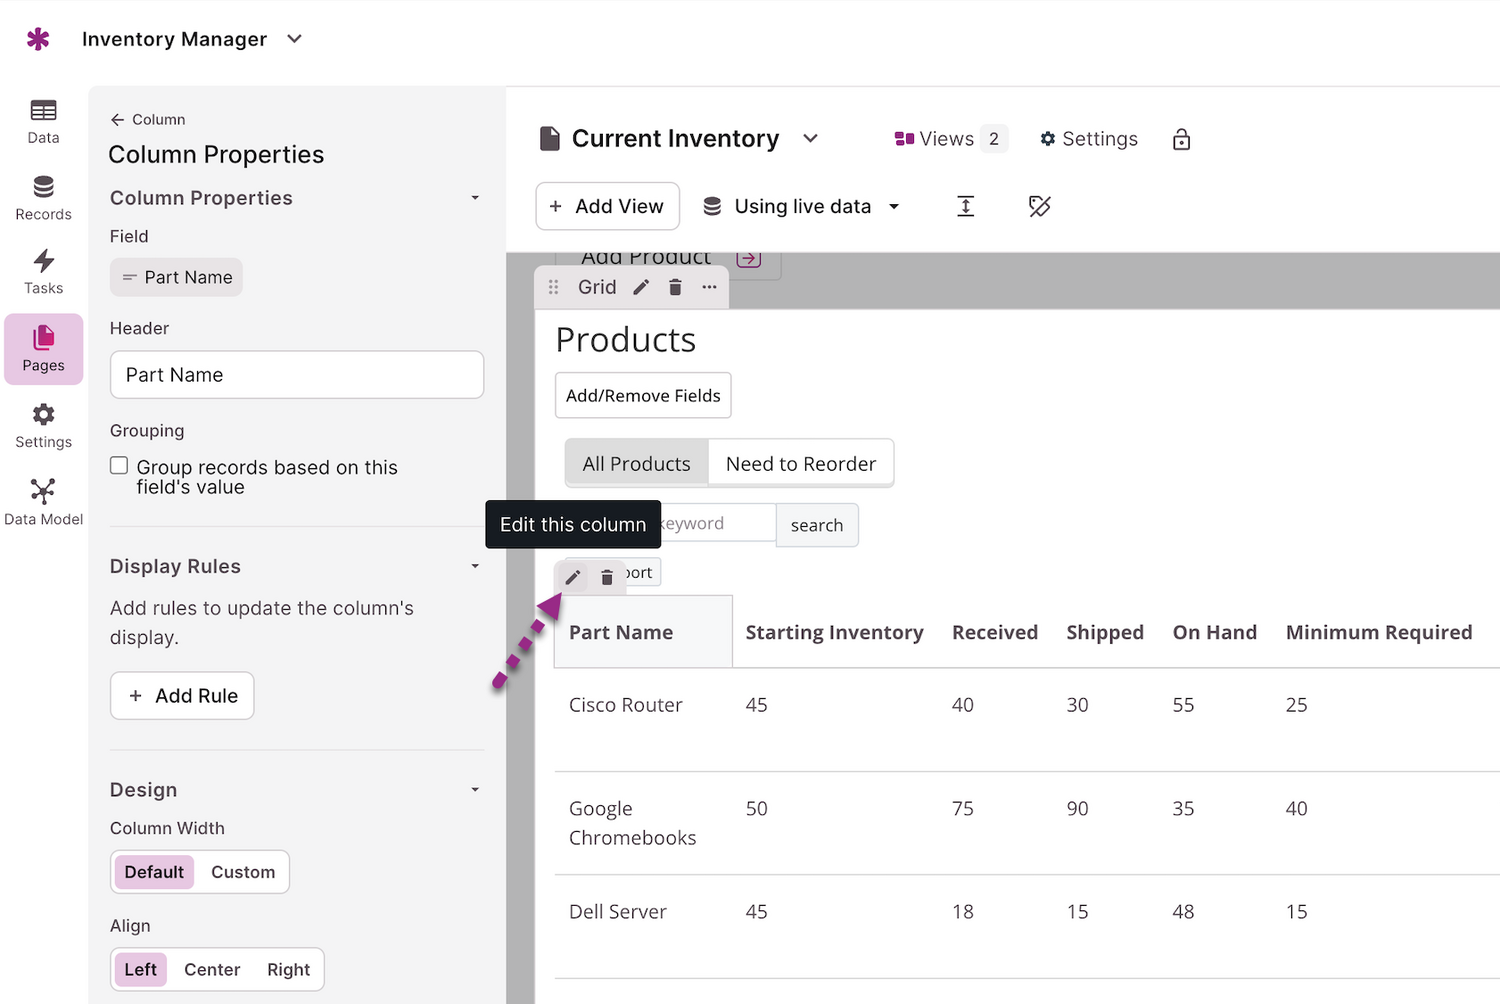
Task: Open the Data section in sidebar
Action: point(43,121)
